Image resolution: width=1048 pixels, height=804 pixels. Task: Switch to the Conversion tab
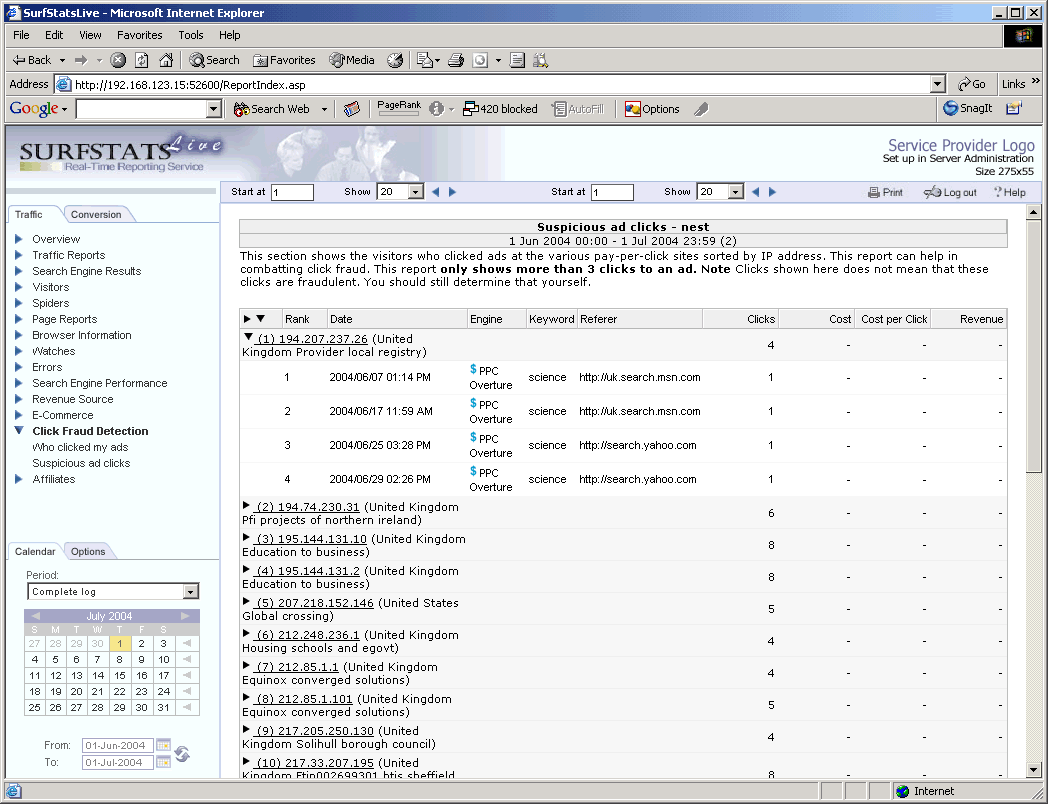click(x=96, y=214)
